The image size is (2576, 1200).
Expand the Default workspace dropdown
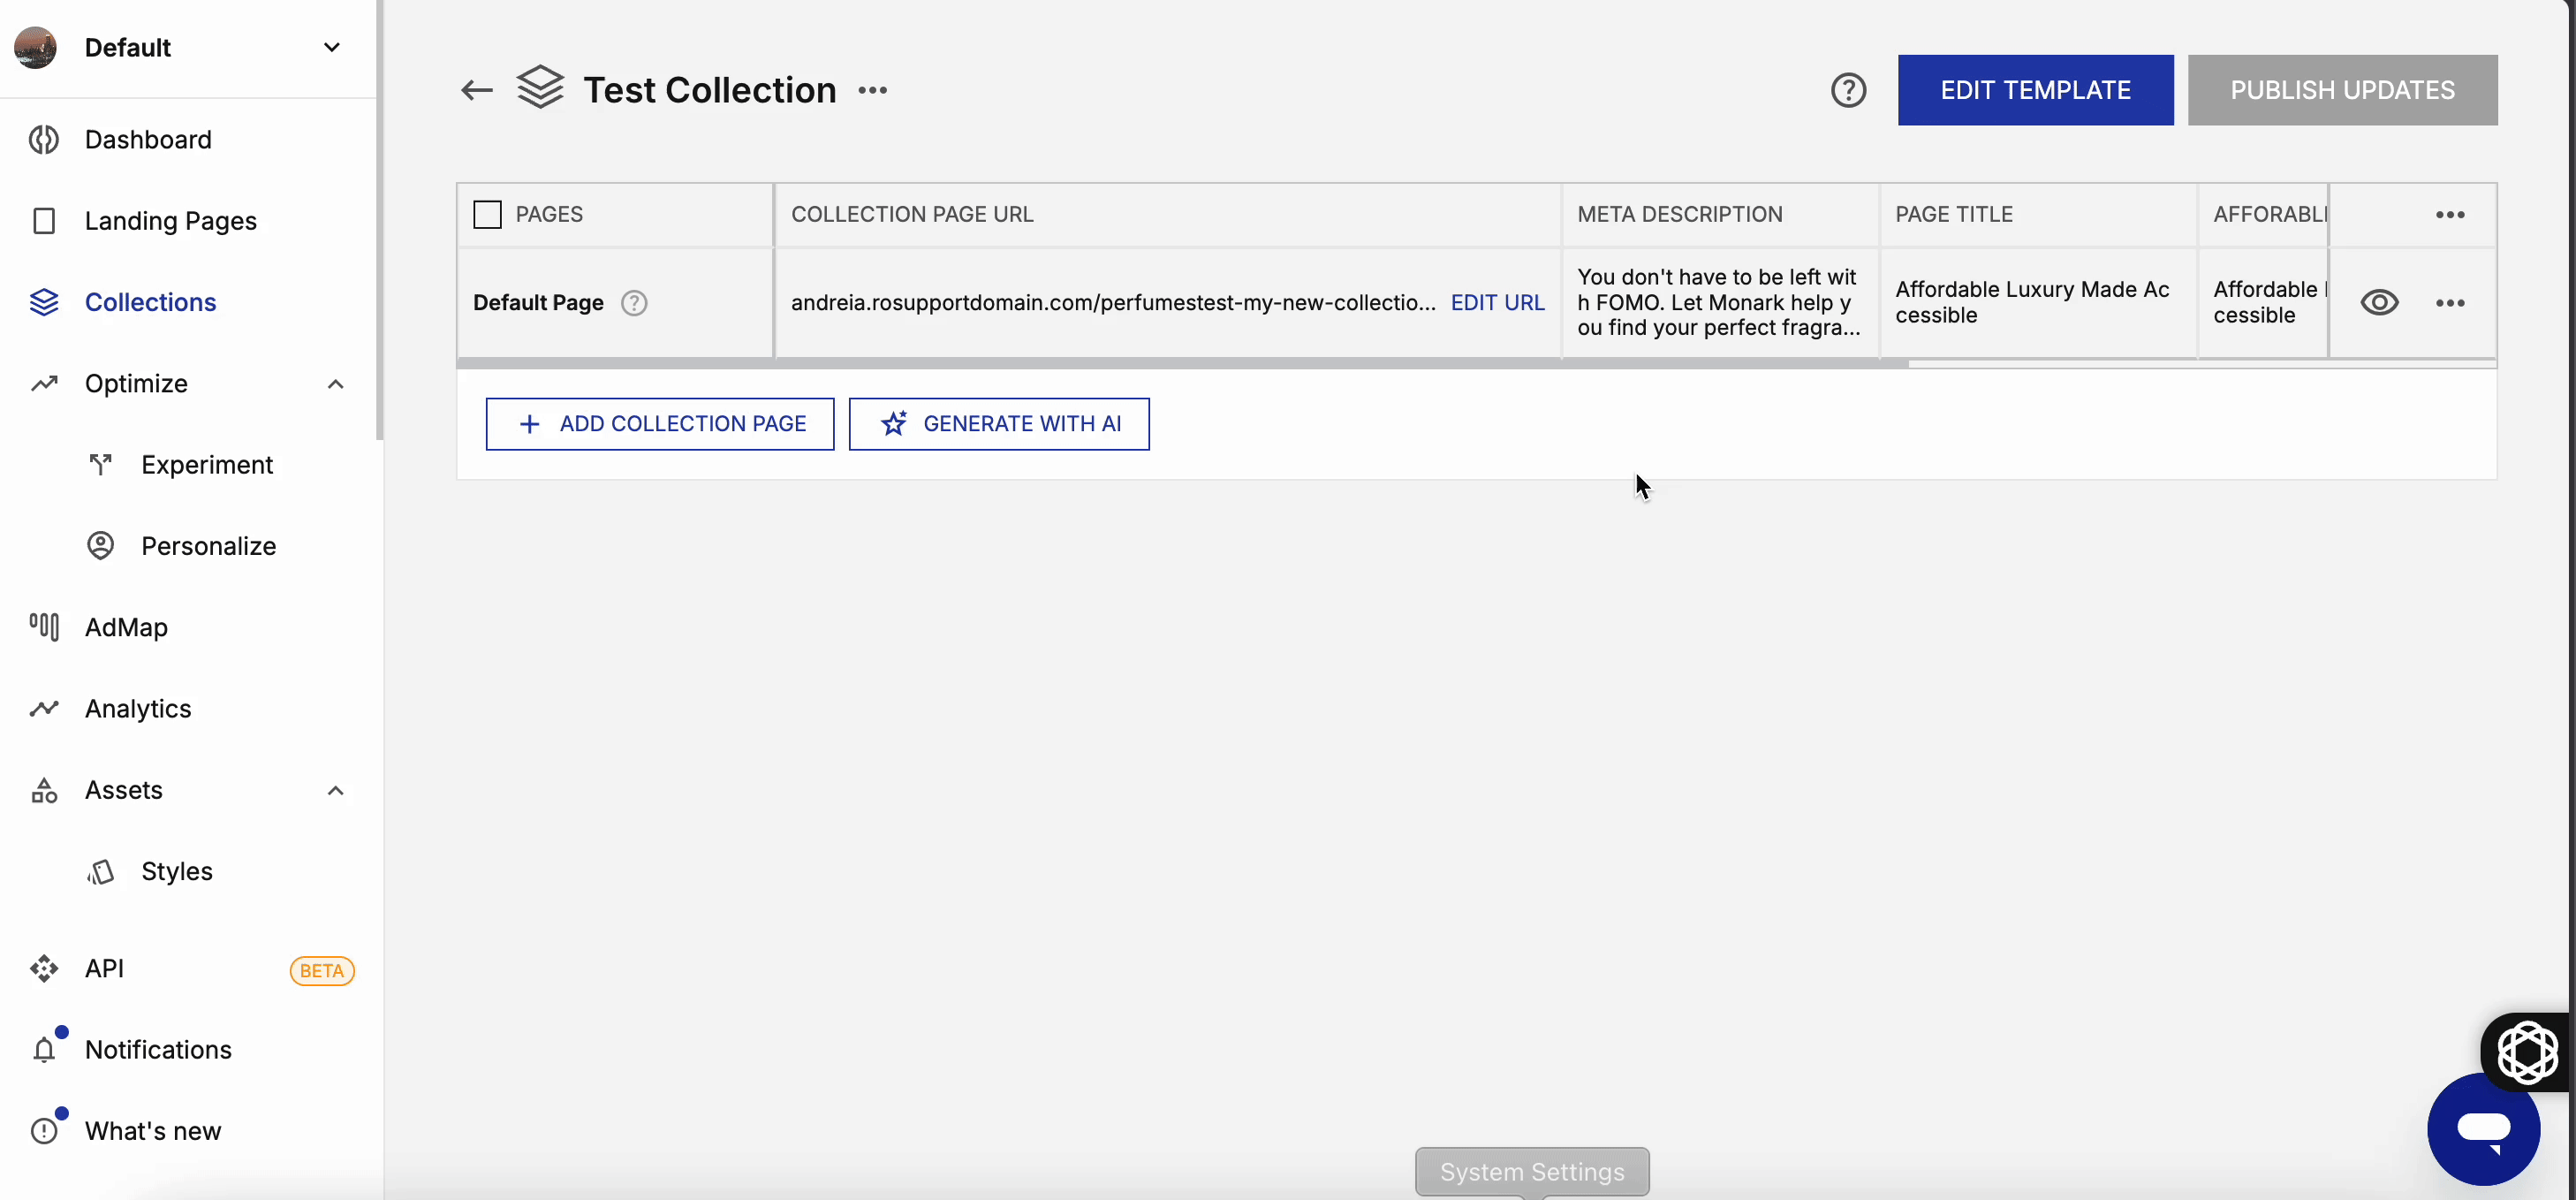[x=332, y=47]
